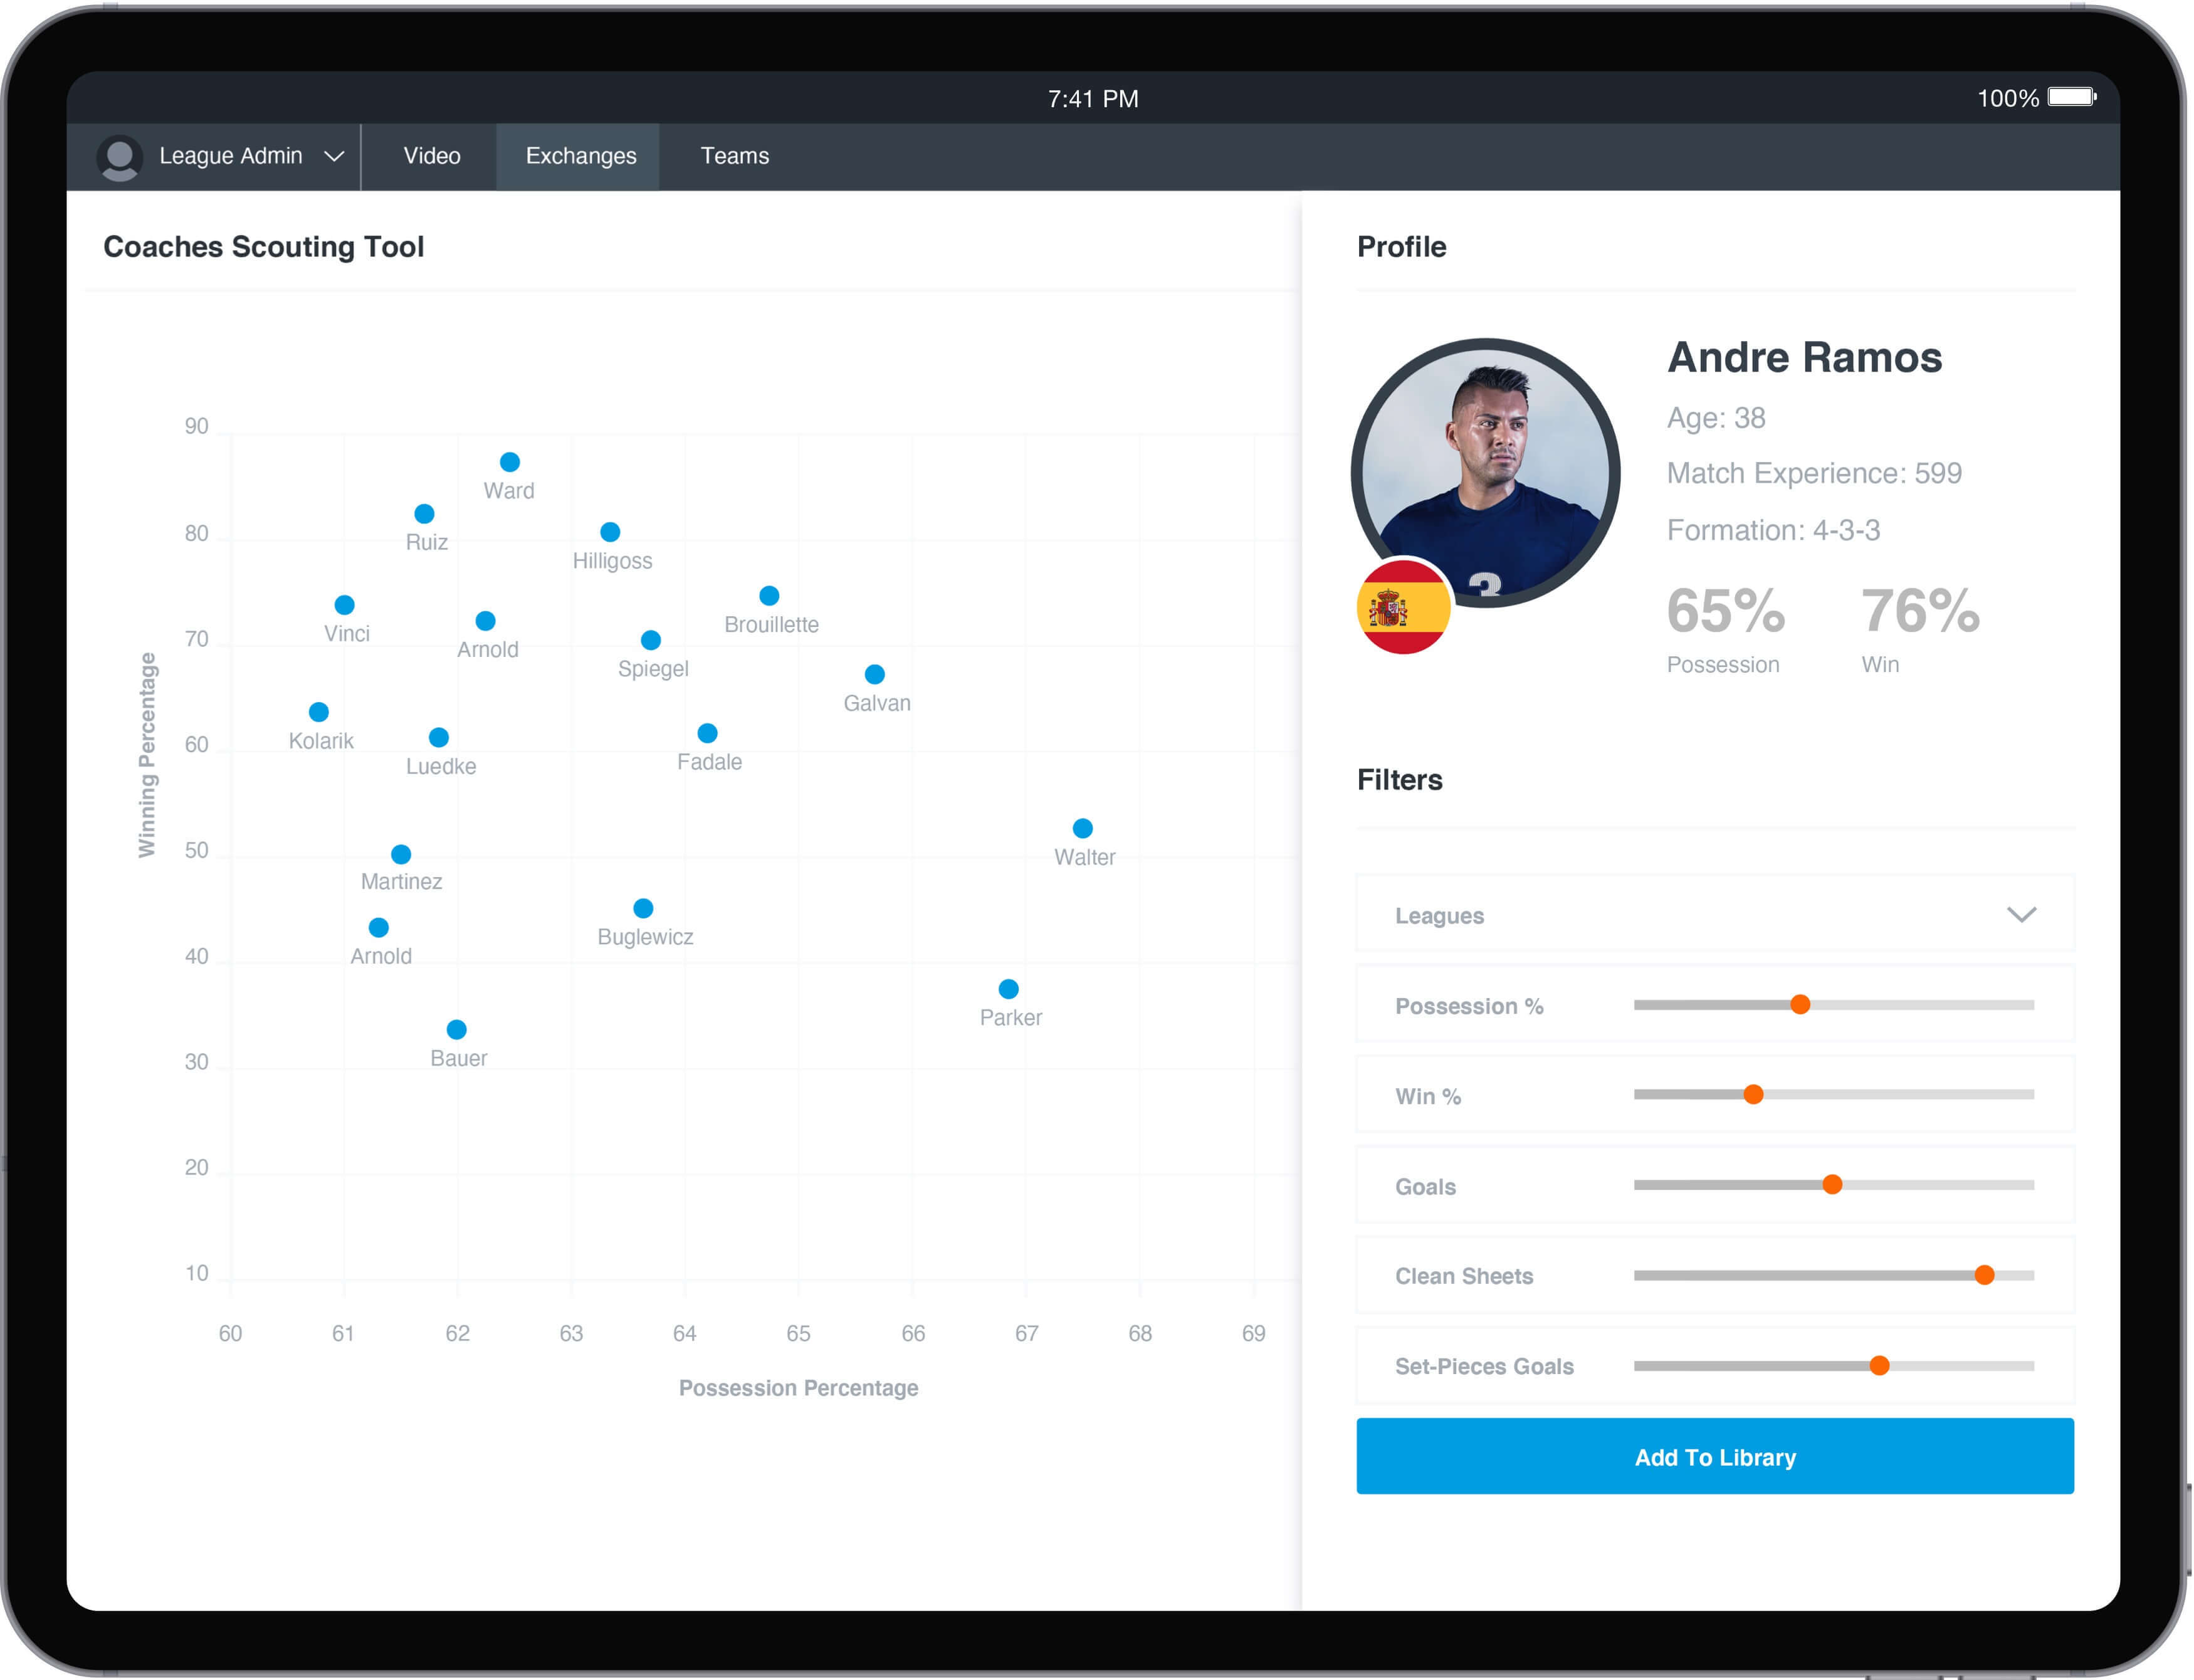The width and height of the screenshot is (2194, 1680).
Task: Select the Walter data point dot
Action: [x=1082, y=828]
